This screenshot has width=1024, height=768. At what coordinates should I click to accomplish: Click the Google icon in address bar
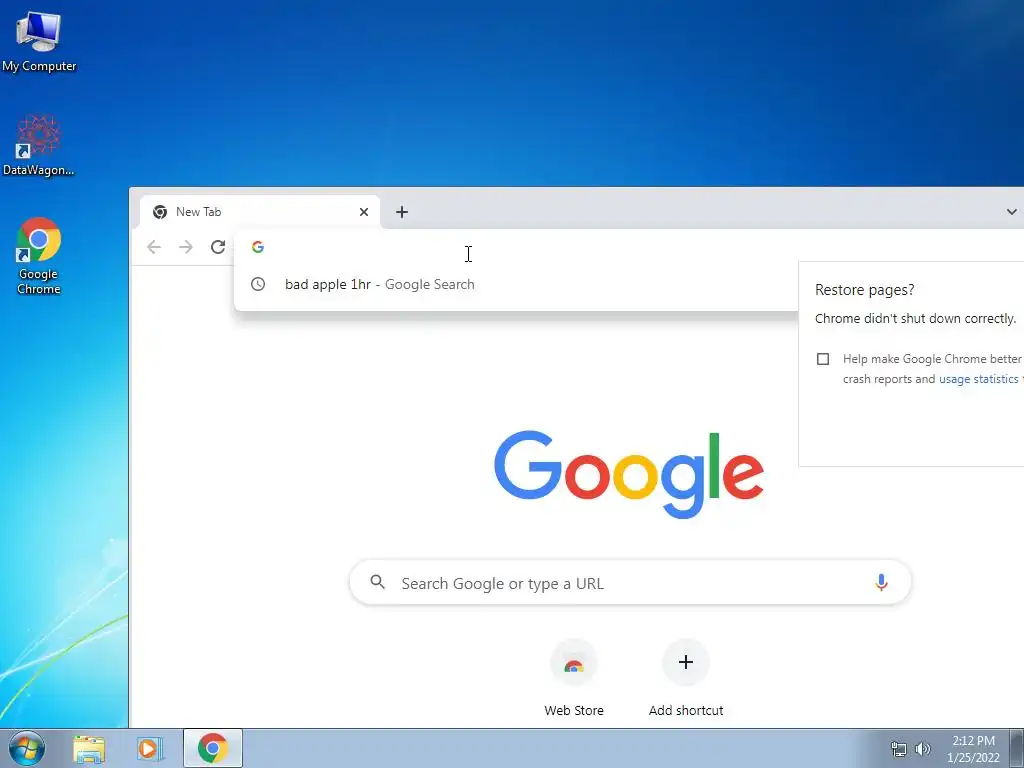(x=258, y=247)
